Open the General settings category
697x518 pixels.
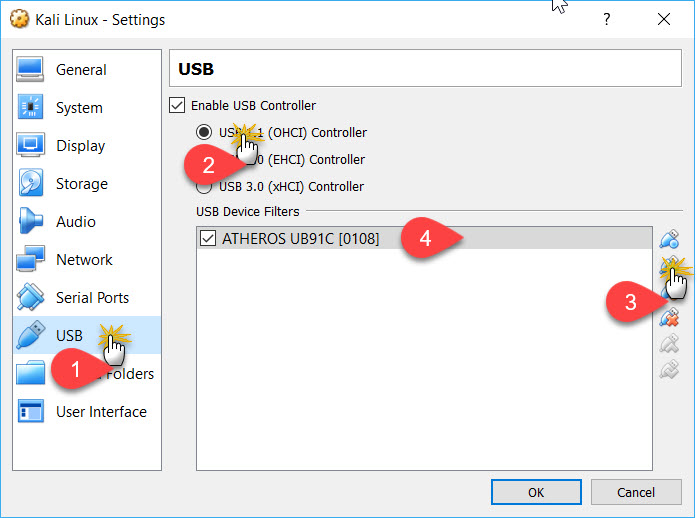pyautogui.click(x=81, y=70)
